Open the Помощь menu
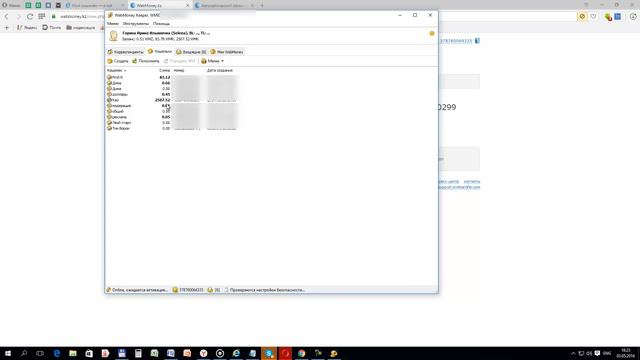This screenshot has height=360, width=640. point(161,24)
